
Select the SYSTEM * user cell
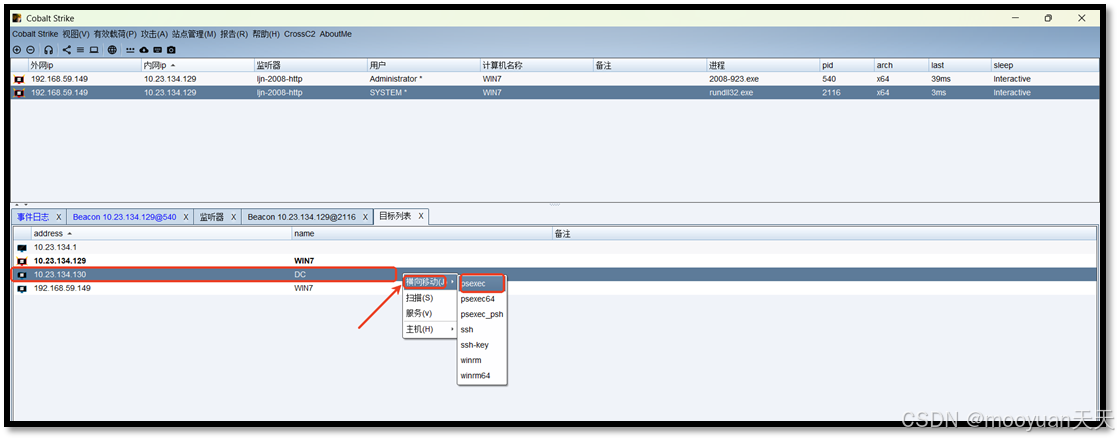pos(424,93)
